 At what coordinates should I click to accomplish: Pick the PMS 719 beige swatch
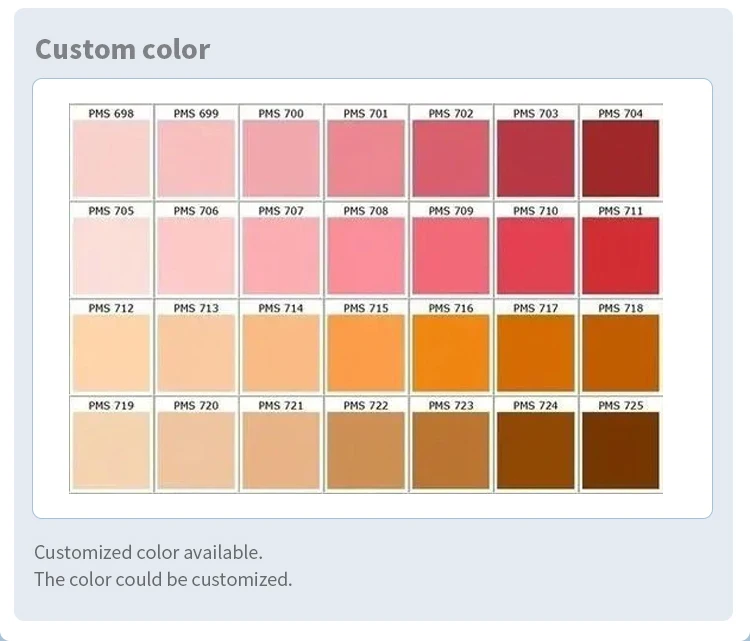[111, 451]
